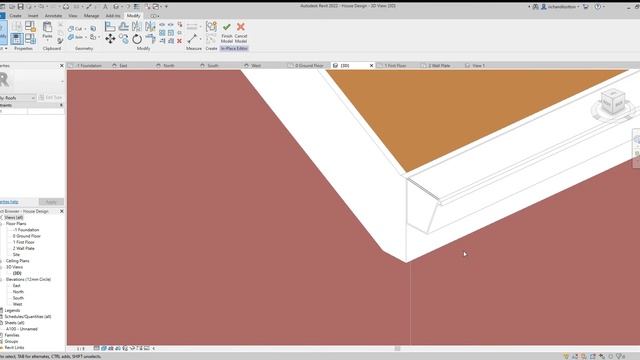Click the green Finish Model checkmark
This screenshot has height=360, width=640.
click(x=227, y=27)
